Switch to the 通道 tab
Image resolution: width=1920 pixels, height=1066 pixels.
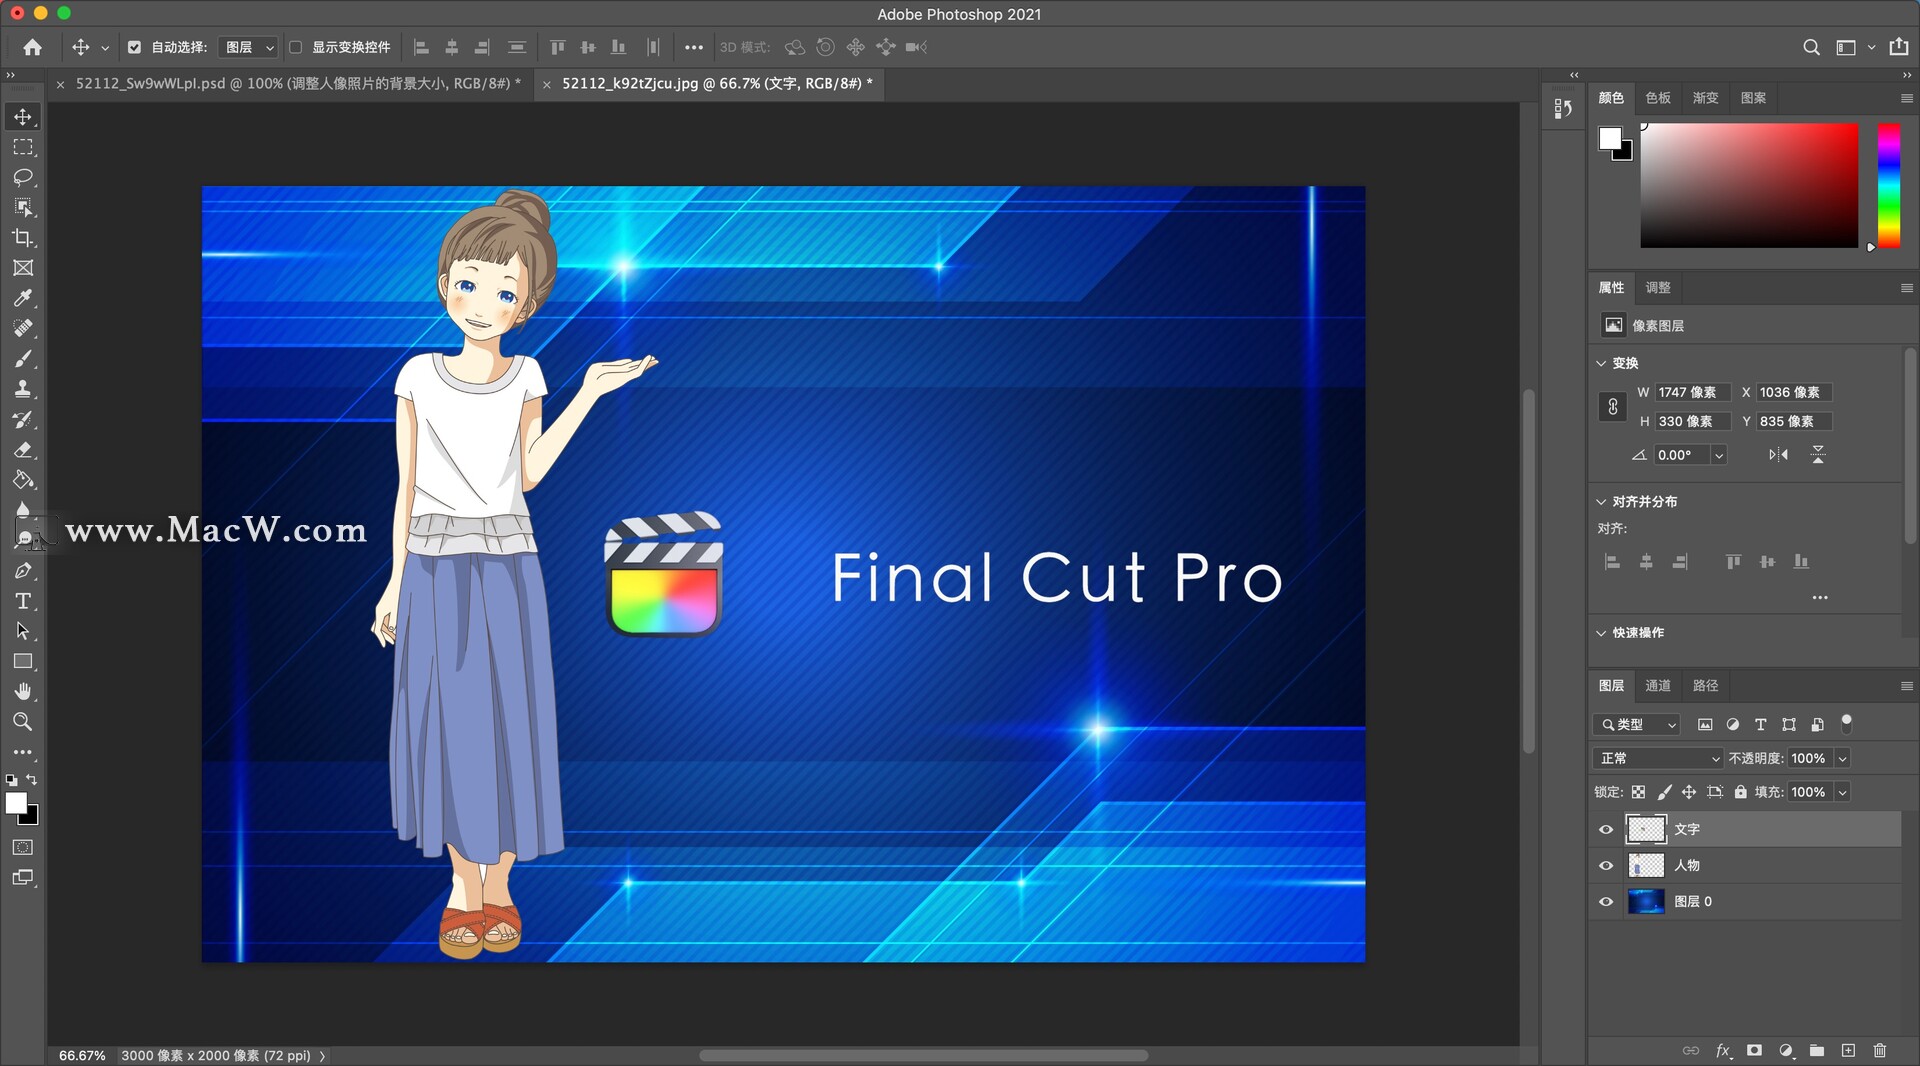coord(1658,686)
